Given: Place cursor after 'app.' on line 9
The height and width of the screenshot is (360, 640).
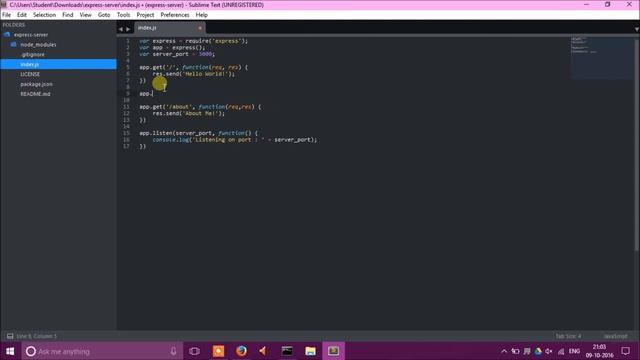Looking at the screenshot, I should (153, 94).
